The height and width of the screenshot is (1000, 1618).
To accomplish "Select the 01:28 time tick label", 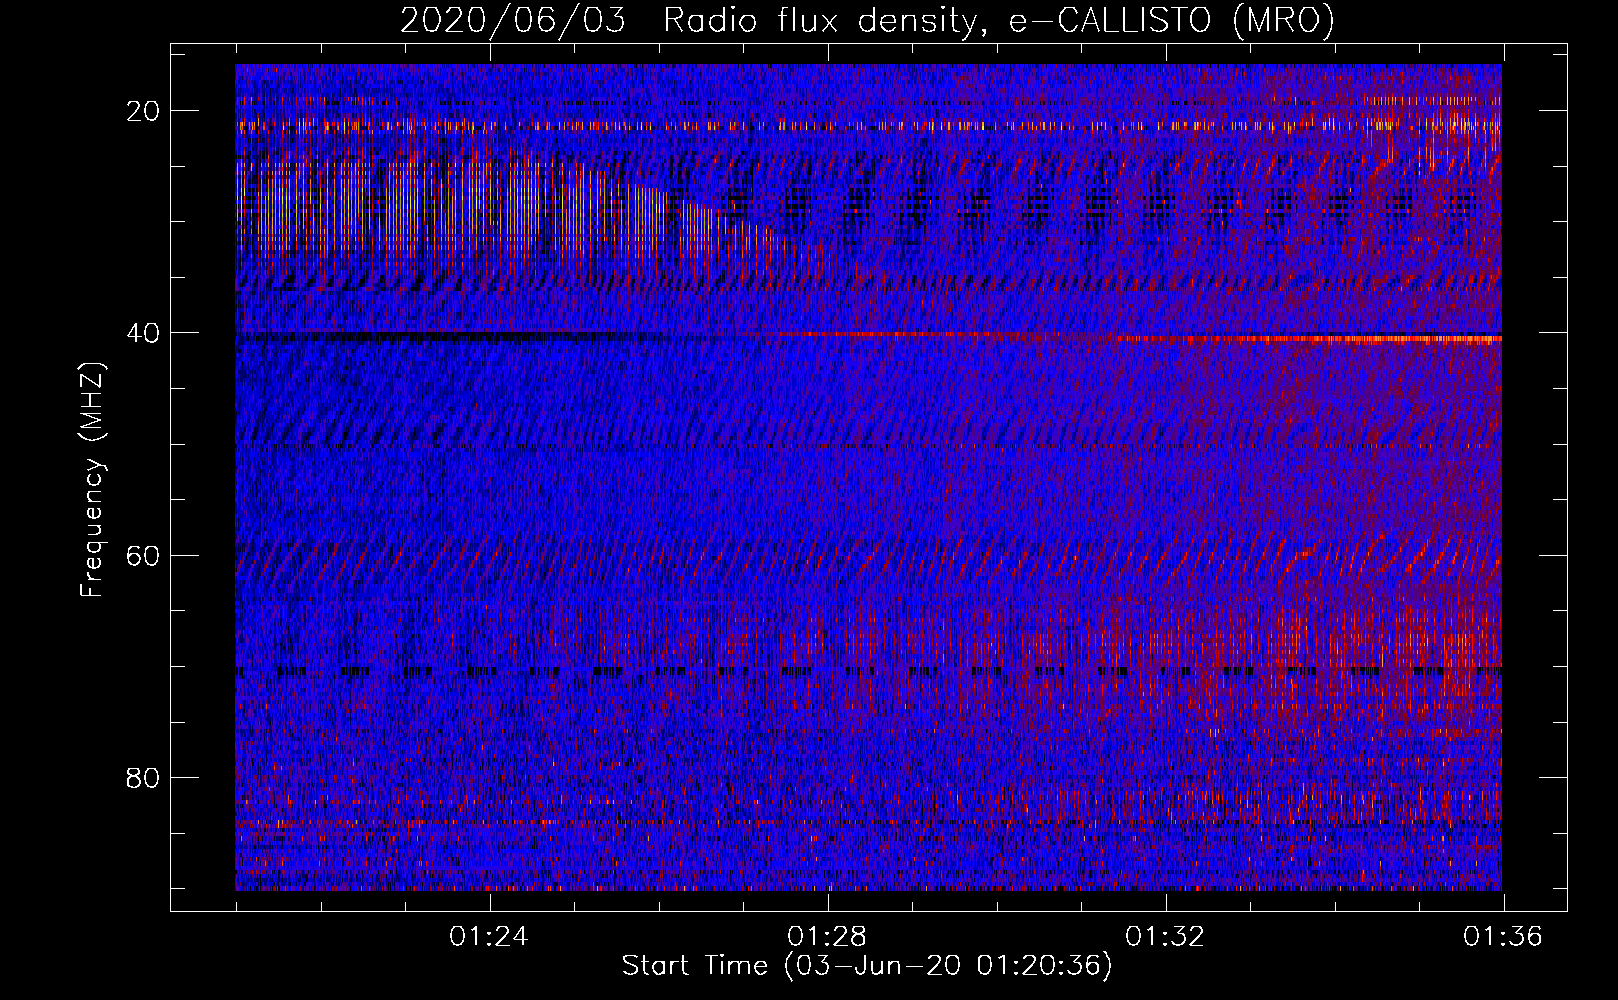I will click(827, 937).
